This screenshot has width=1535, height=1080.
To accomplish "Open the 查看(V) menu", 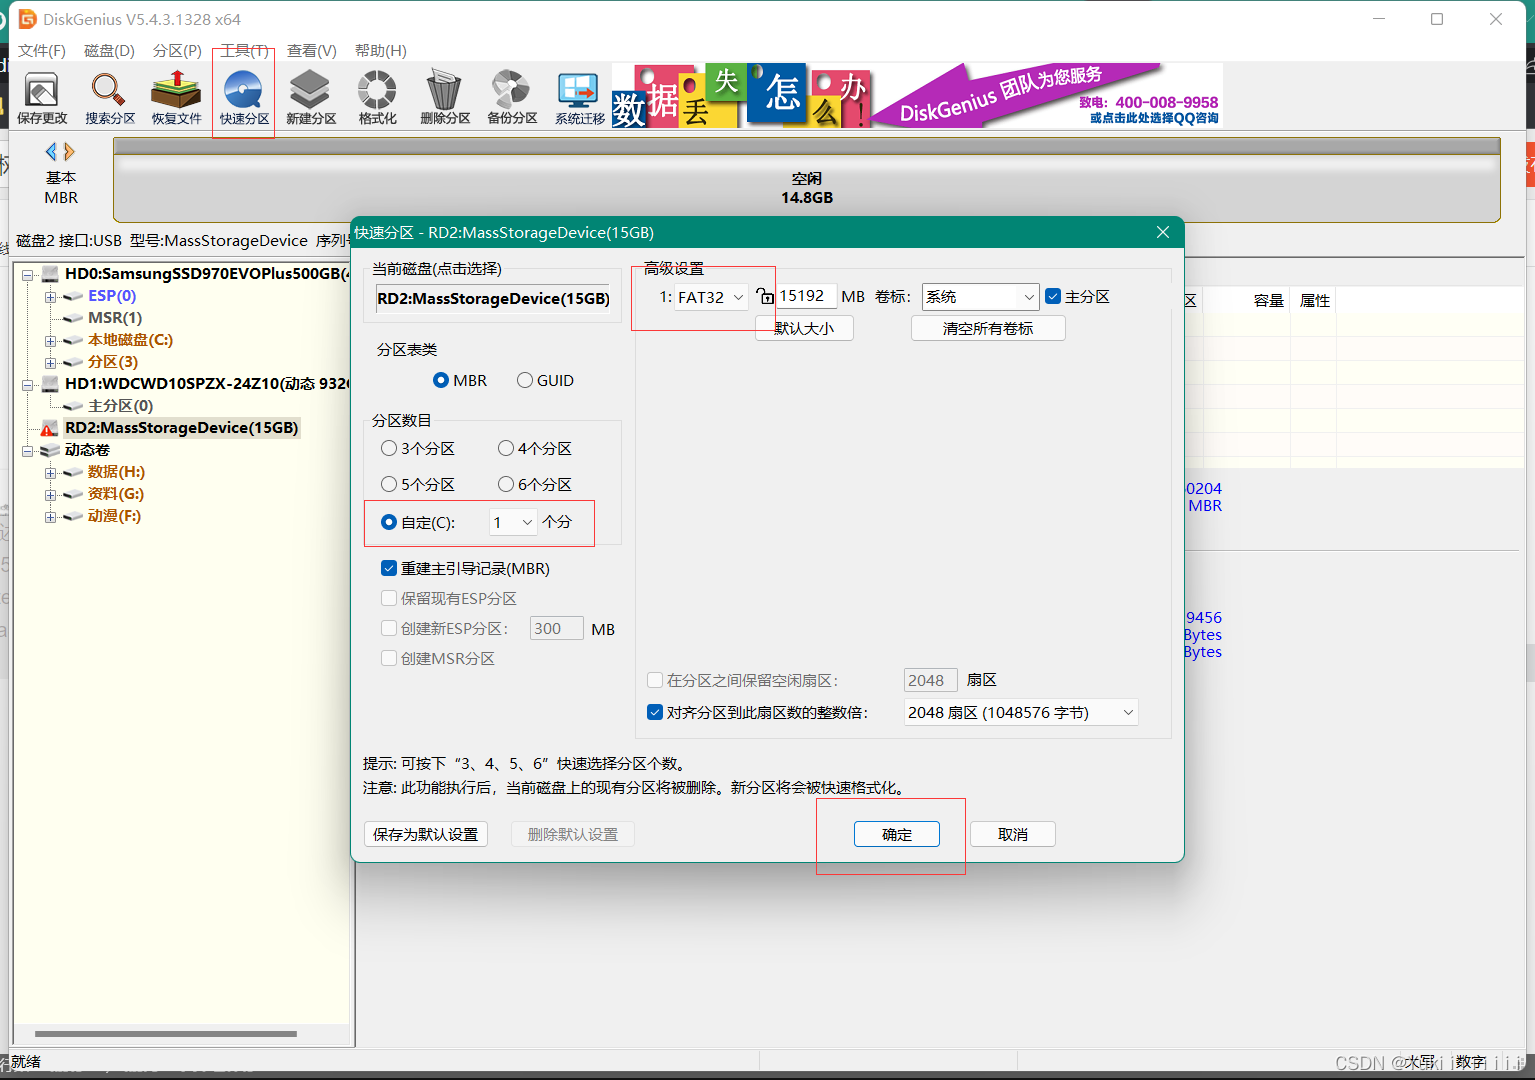I will [312, 51].
